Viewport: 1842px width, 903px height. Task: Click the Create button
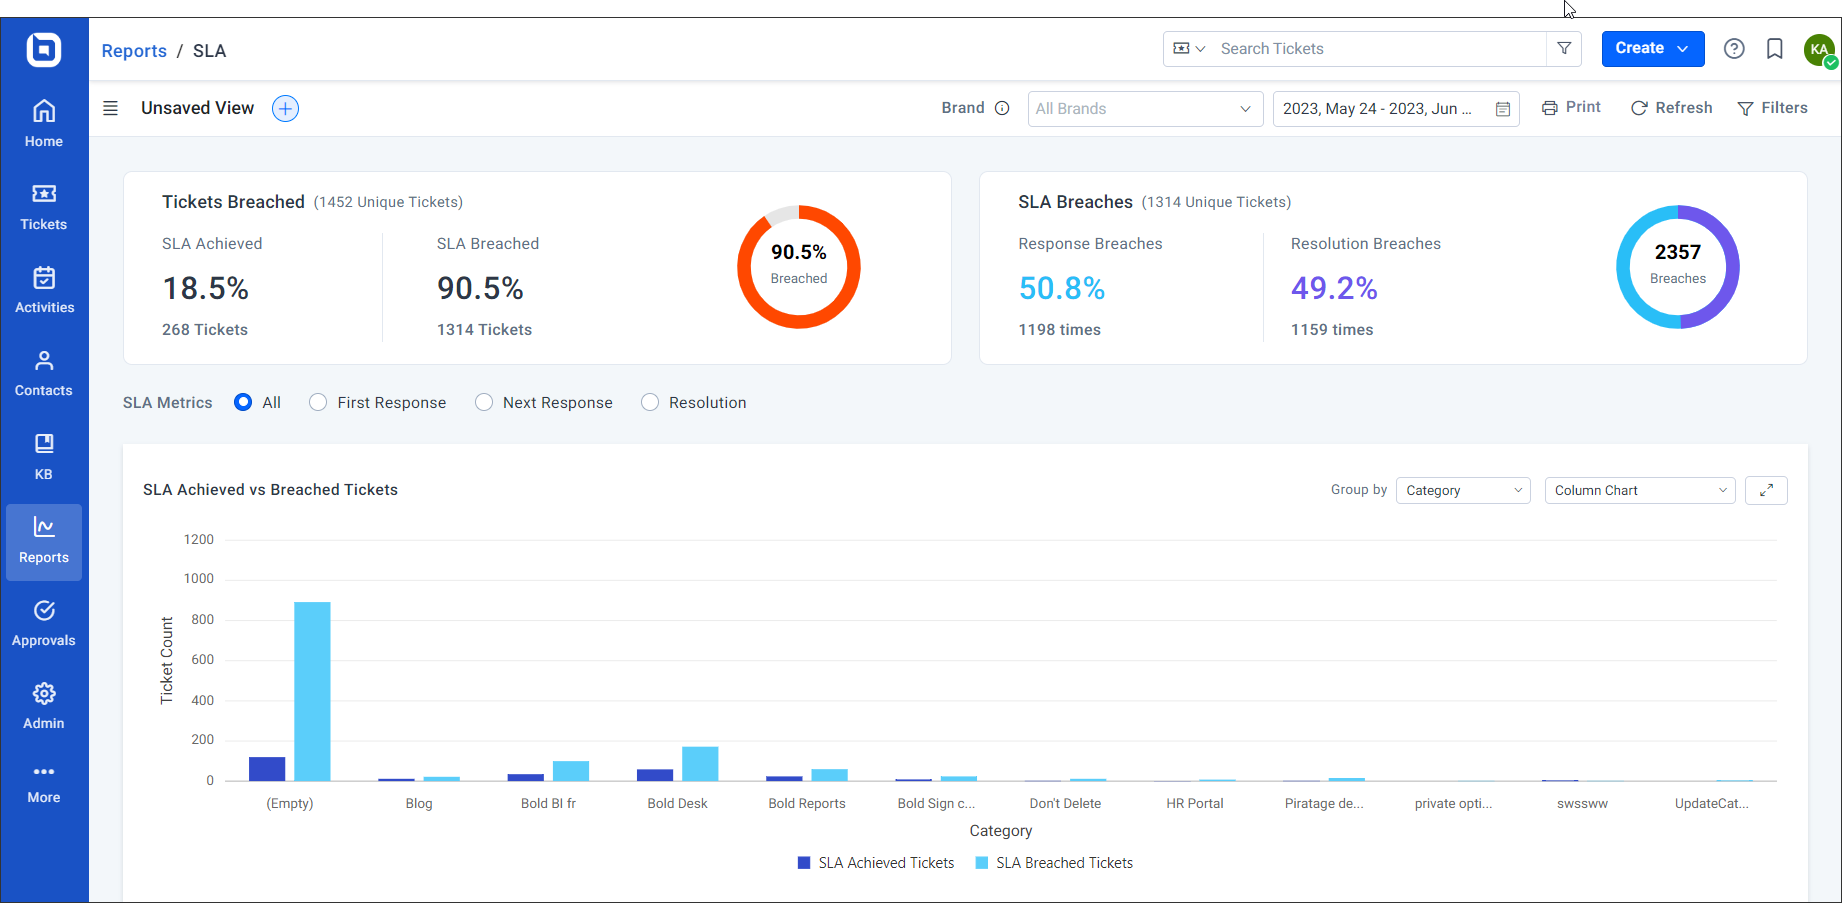point(1653,48)
